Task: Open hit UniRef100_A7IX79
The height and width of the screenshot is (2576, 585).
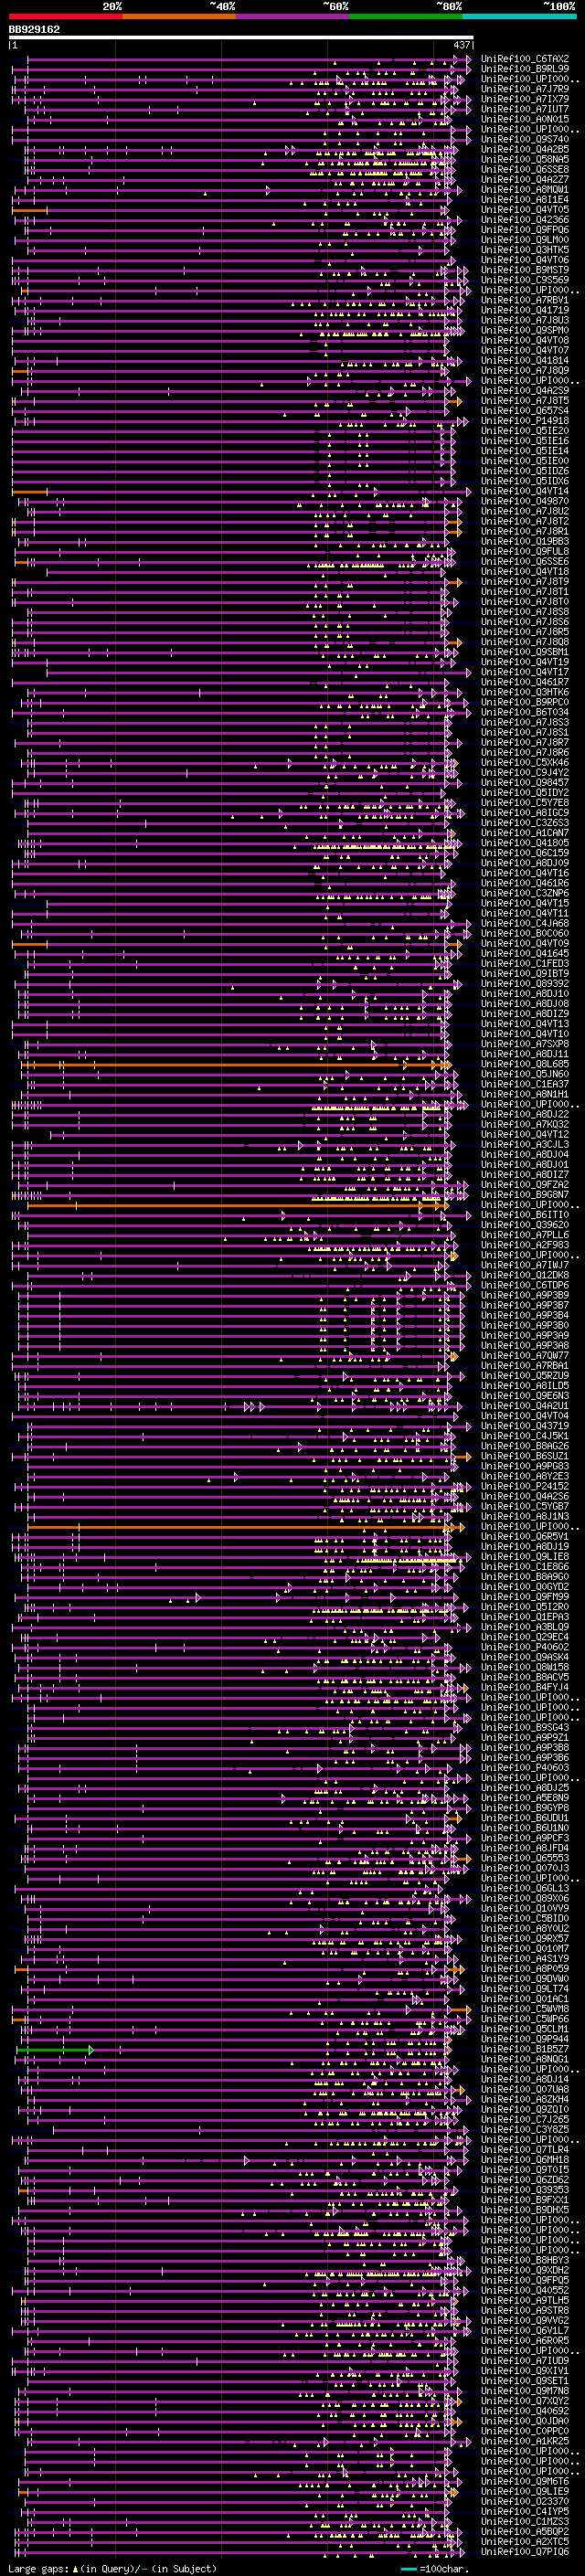Action: 525,99
